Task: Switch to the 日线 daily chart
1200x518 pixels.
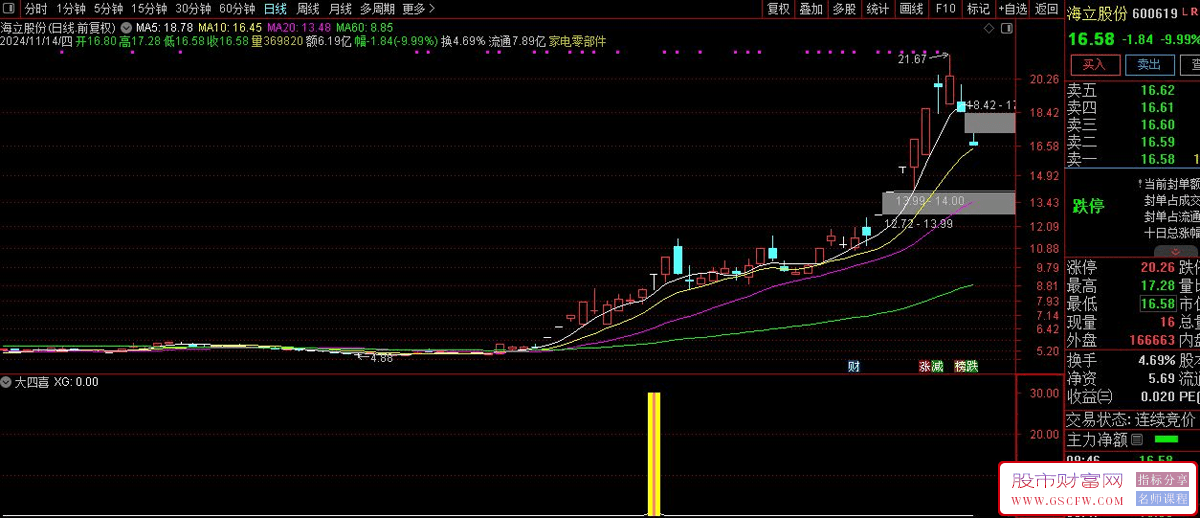Action: pos(275,9)
